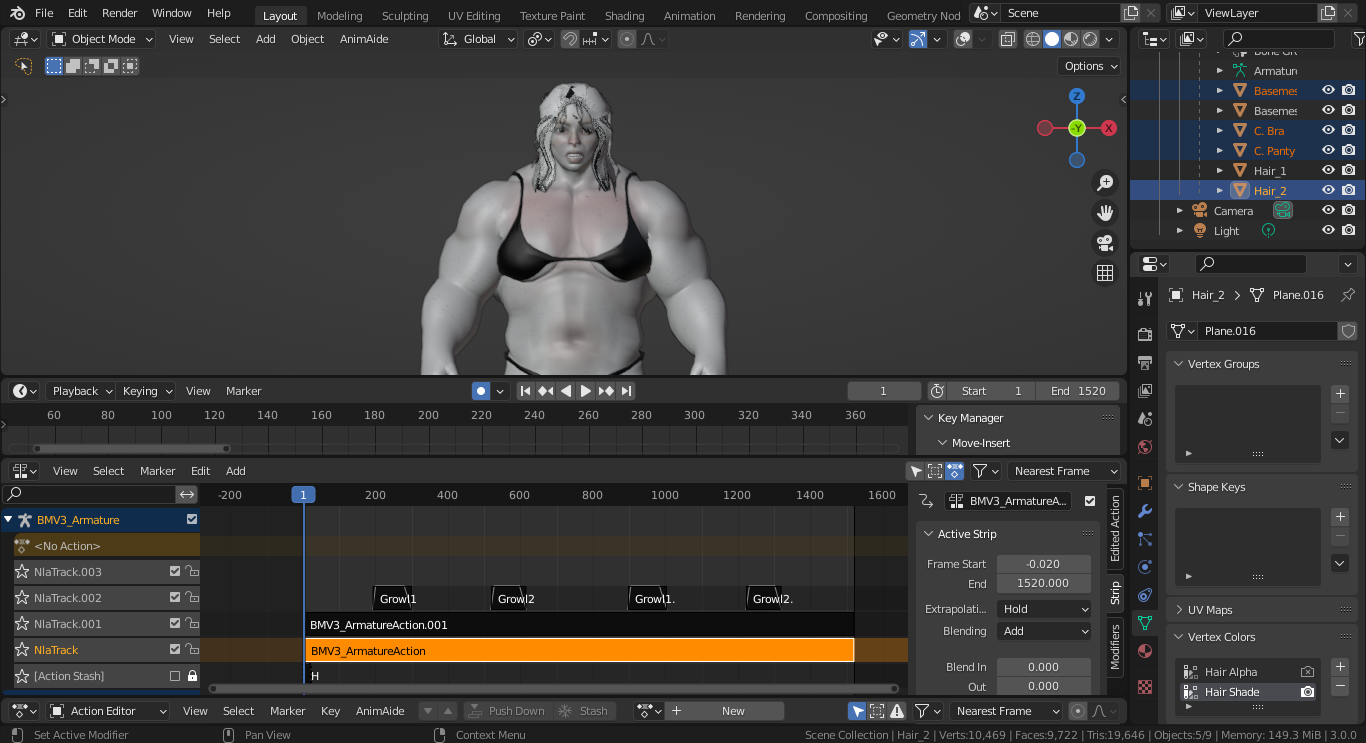1366x743 pixels.
Task: Open the Render menu
Action: point(118,13)
